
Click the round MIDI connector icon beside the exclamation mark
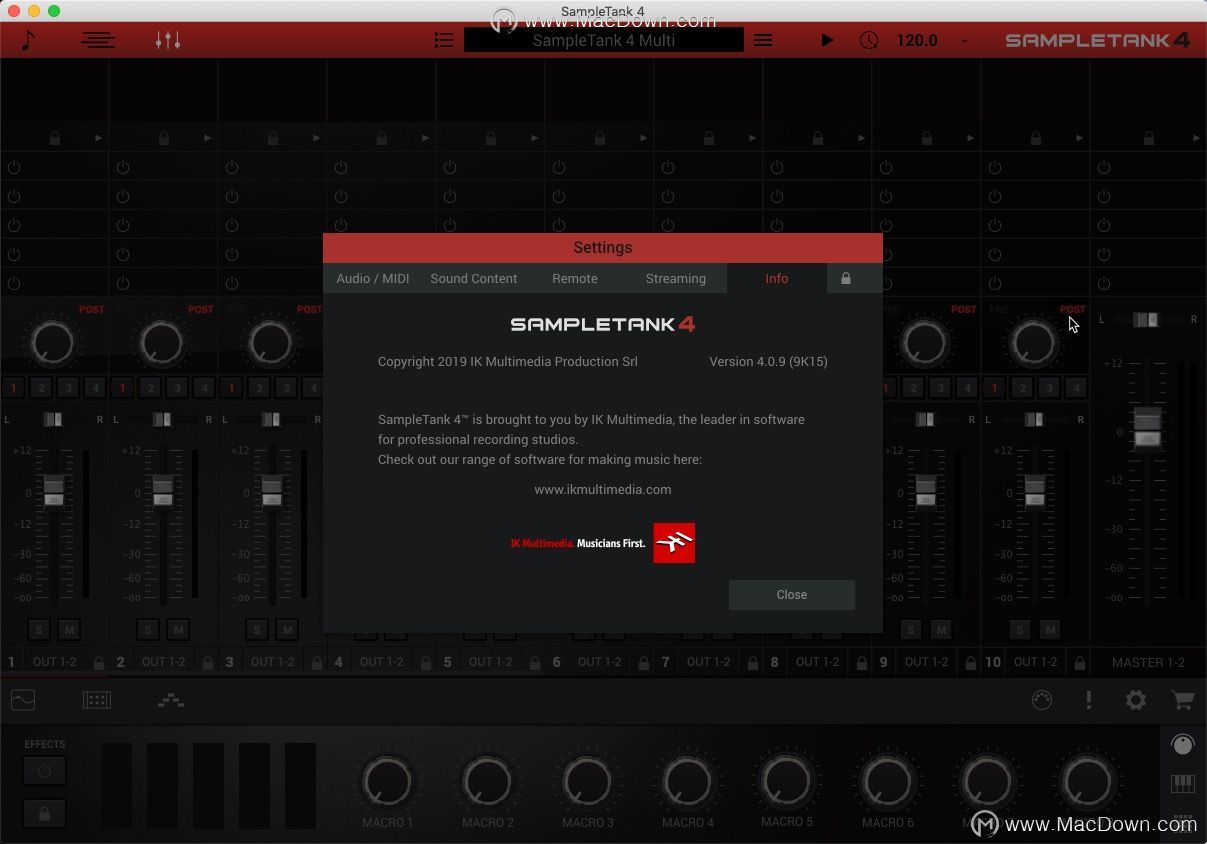point(1042,700)
